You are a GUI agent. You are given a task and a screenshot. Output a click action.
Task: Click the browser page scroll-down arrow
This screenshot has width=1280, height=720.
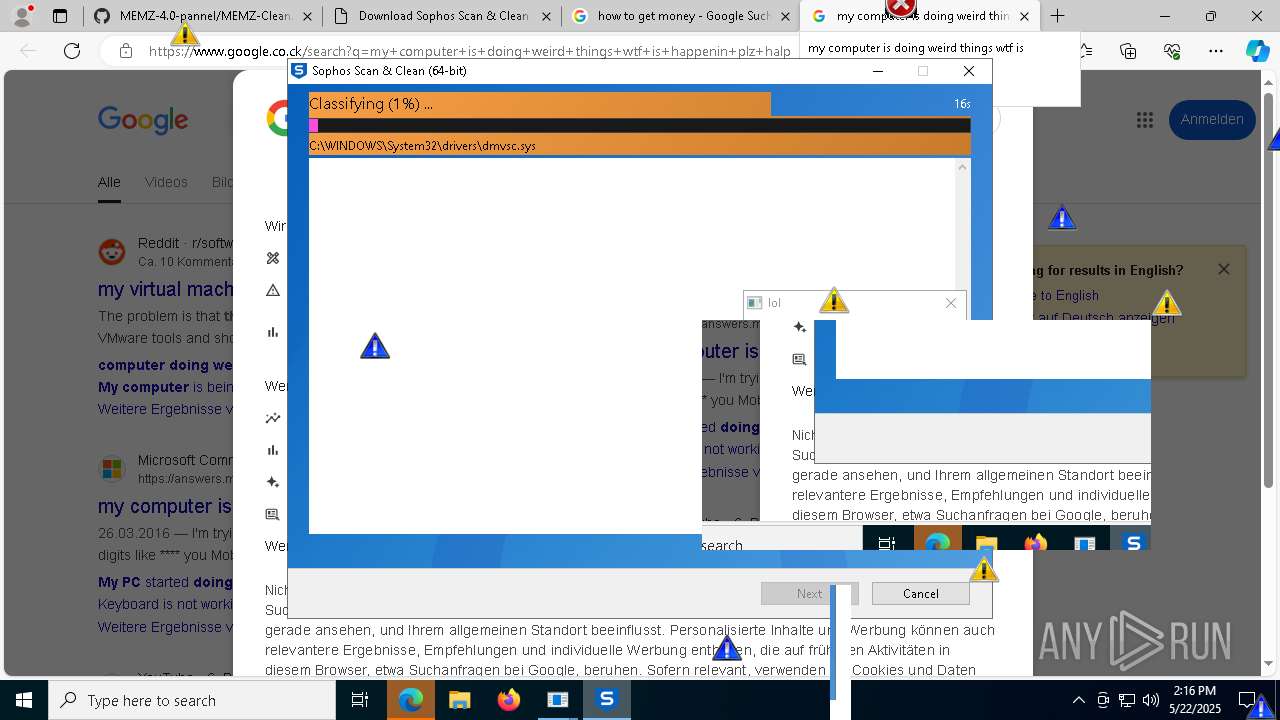[x=1270, y=663]
